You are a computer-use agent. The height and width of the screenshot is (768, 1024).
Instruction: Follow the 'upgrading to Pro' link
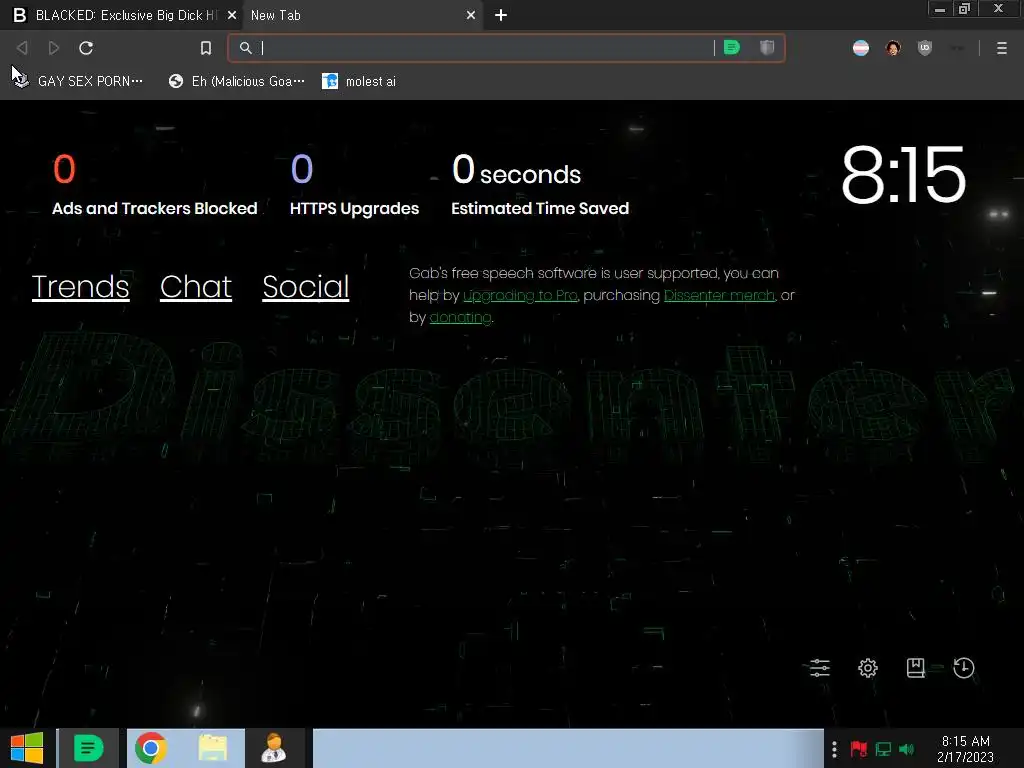click(520, 295)
